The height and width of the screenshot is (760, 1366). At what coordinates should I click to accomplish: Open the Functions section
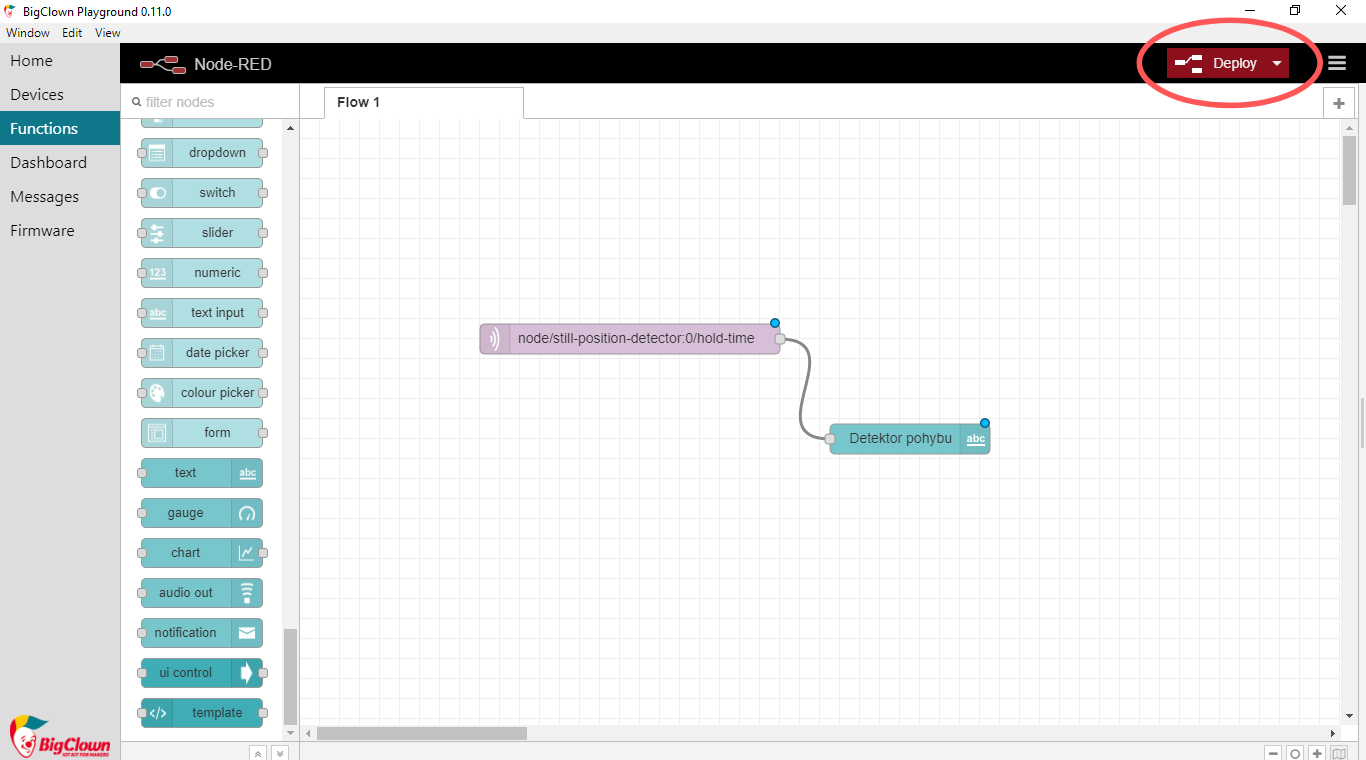(60, 129)
